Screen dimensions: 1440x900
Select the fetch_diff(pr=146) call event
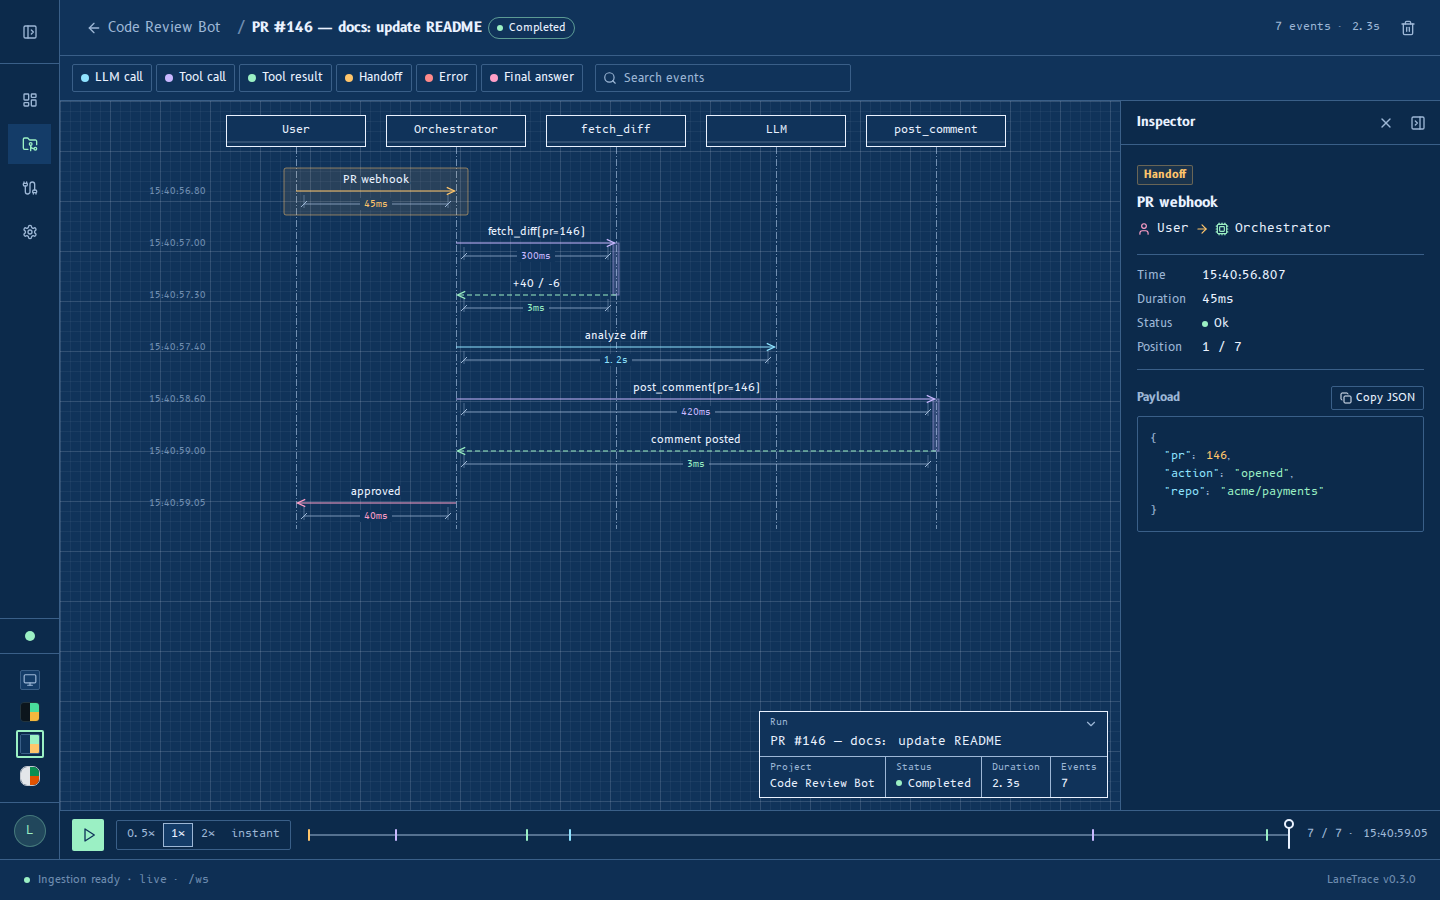536,243
